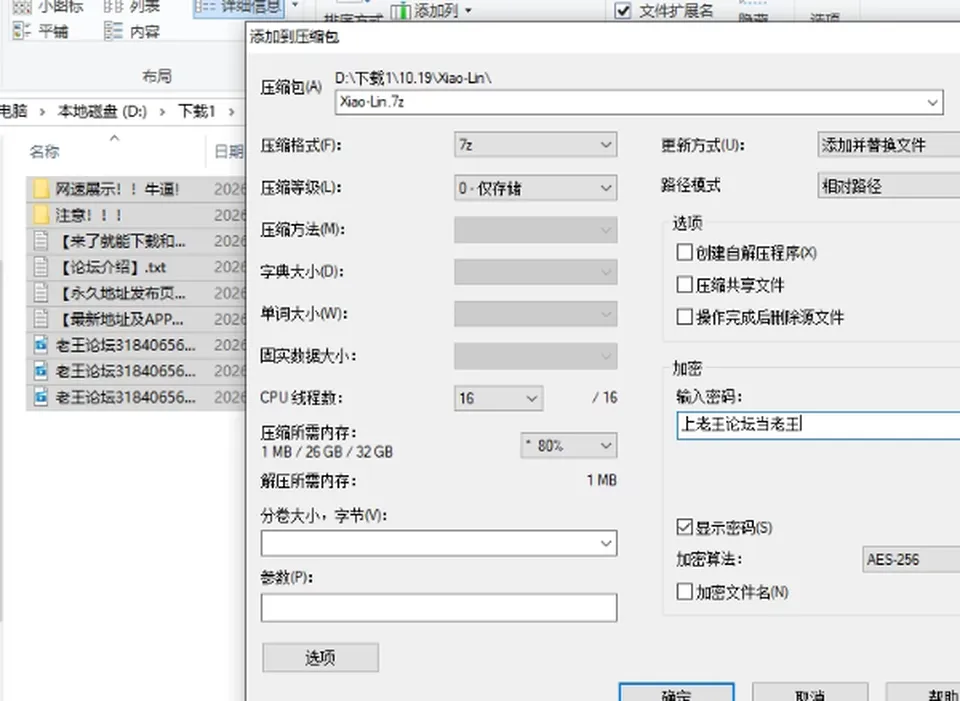
Task: Click the 平铺 layout icon in Explorer
Action: [x=21, y=30]
